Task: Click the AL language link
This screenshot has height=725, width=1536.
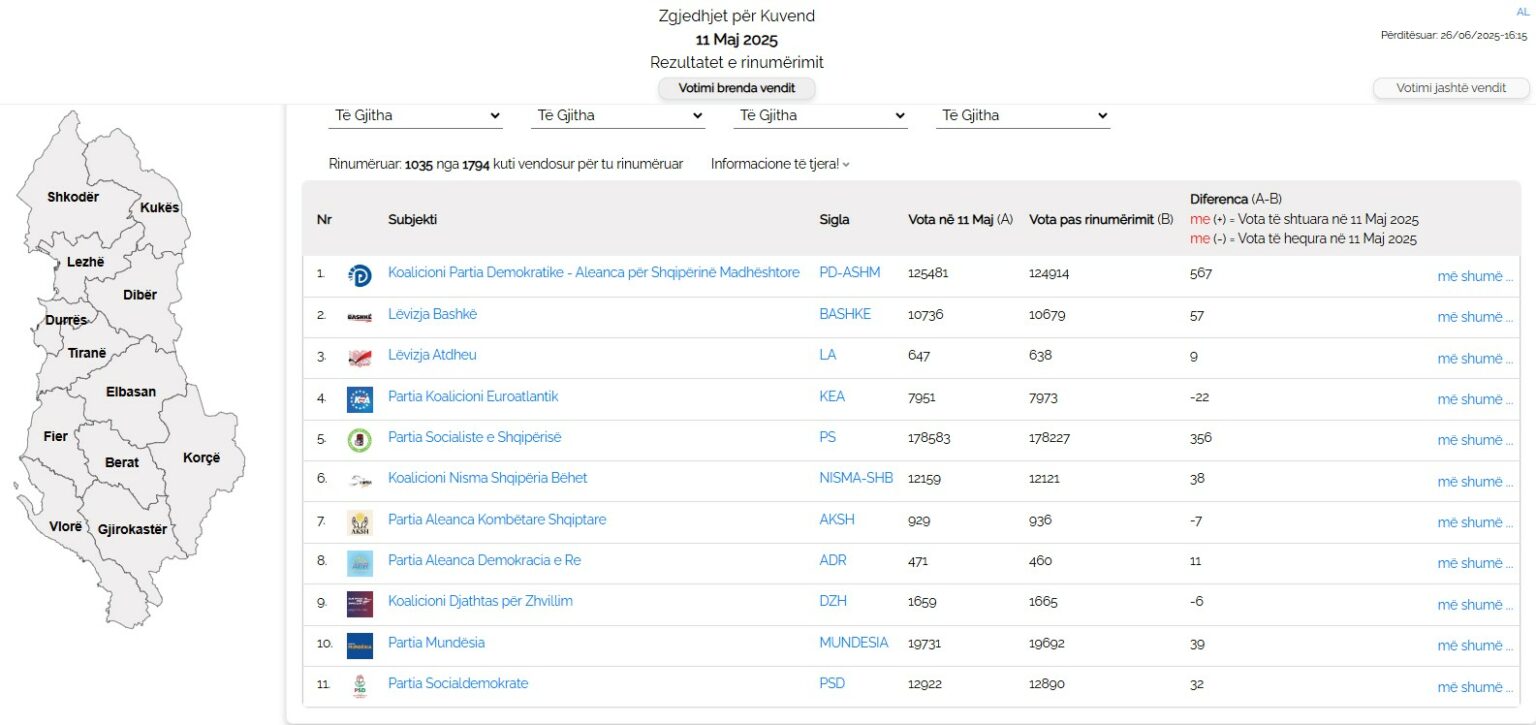Action: pyautogui.click(x=1523, y=12)
